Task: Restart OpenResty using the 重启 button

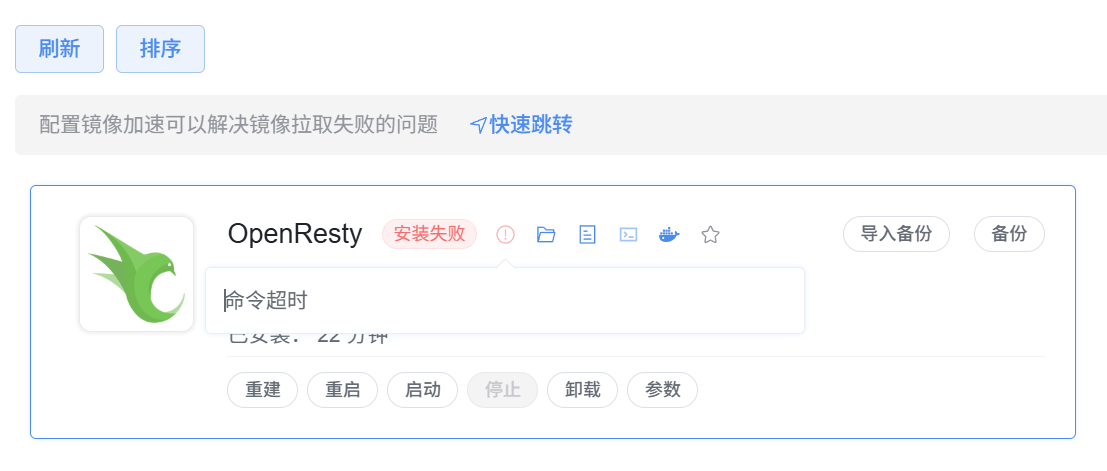Action: (342, 390)
